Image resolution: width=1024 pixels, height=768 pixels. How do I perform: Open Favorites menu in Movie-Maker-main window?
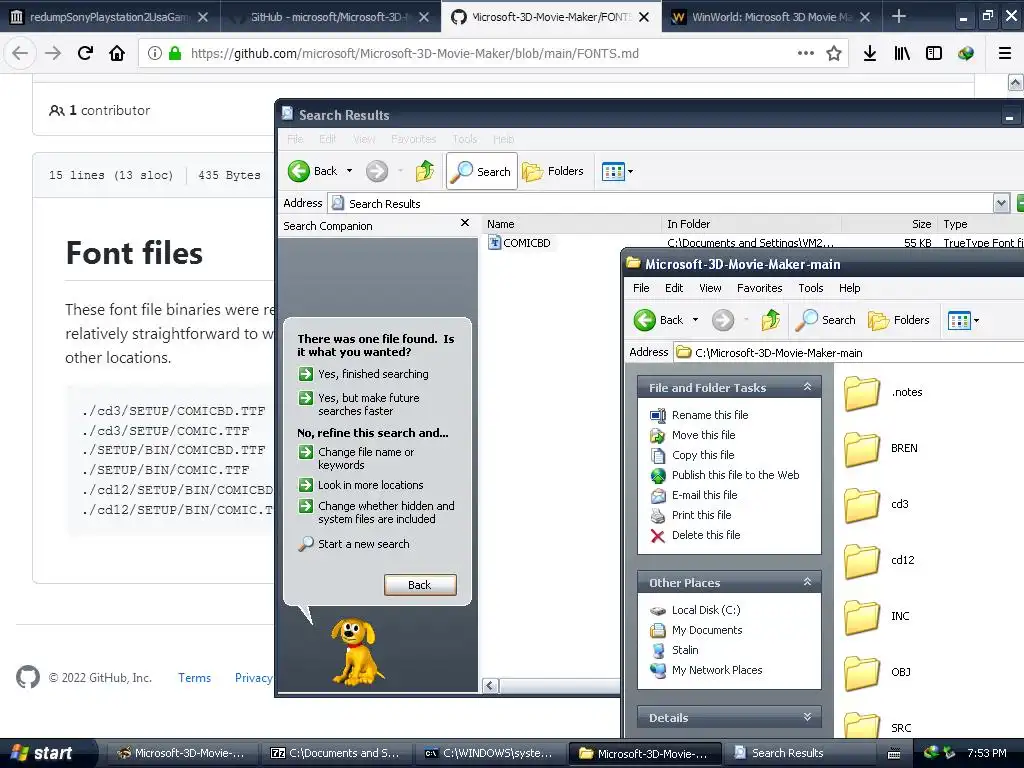(x=760, y=288)
